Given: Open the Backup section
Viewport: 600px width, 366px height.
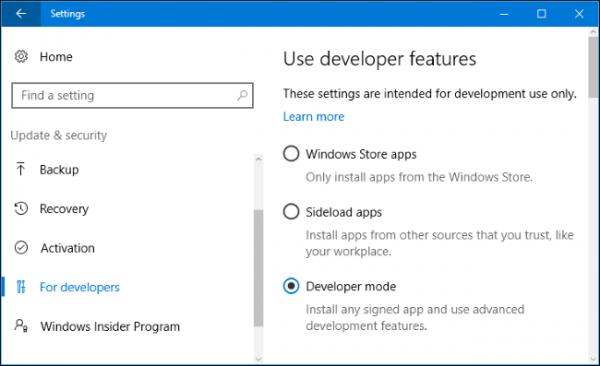Looking at the screenshot, I should [59, 169].
